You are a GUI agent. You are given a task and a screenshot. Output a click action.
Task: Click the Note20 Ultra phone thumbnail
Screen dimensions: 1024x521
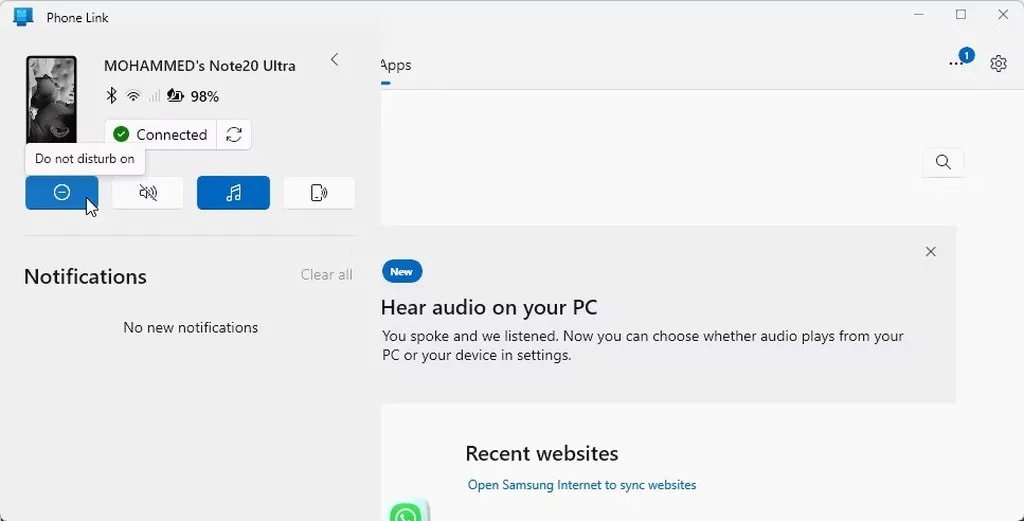51,100
